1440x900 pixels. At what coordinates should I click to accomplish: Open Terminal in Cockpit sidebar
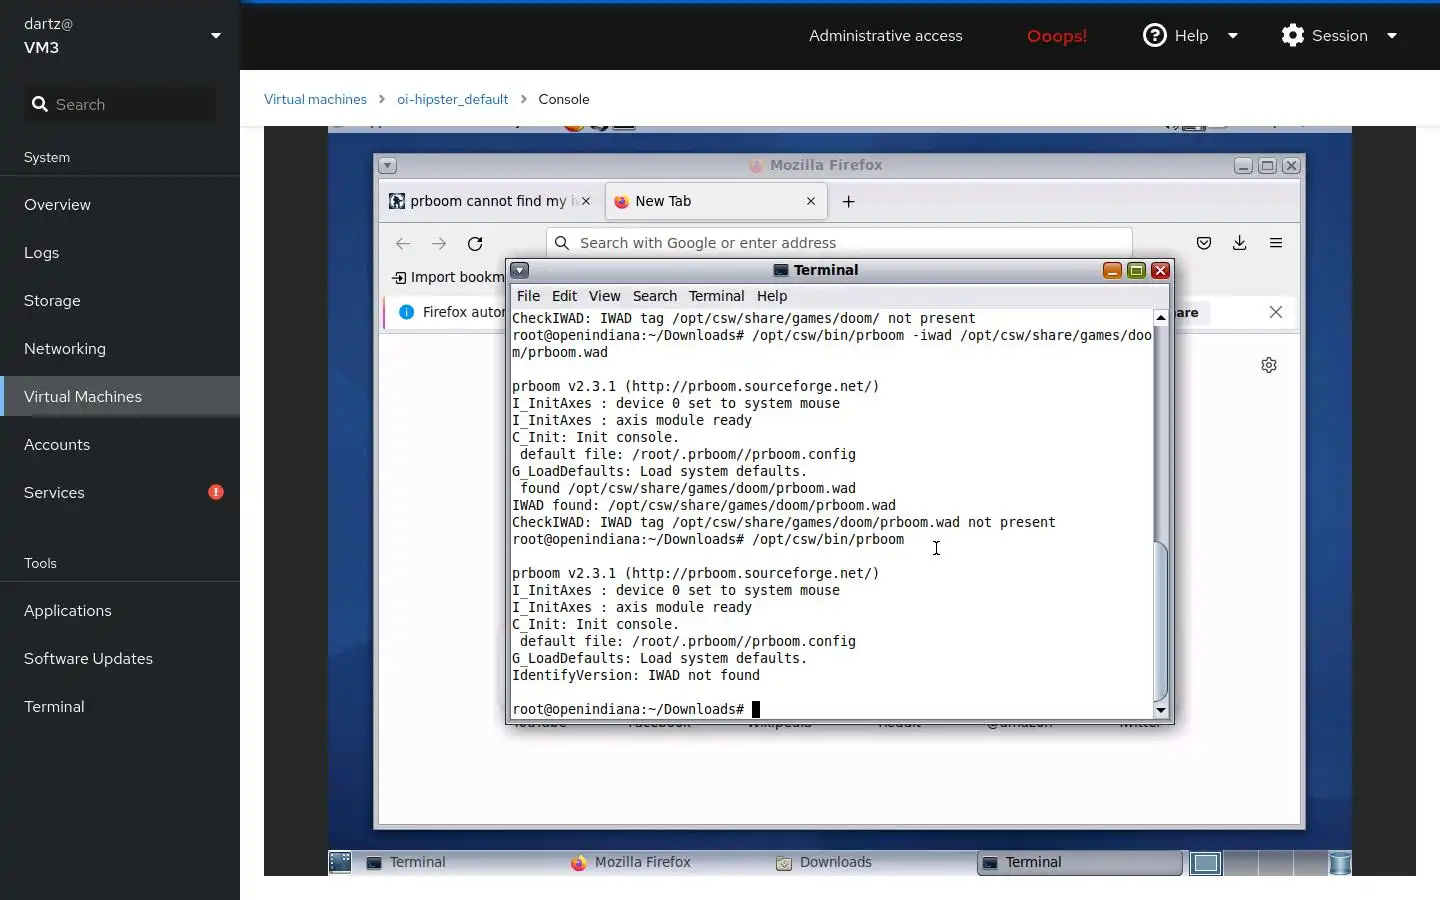click(x=120, y=706)
